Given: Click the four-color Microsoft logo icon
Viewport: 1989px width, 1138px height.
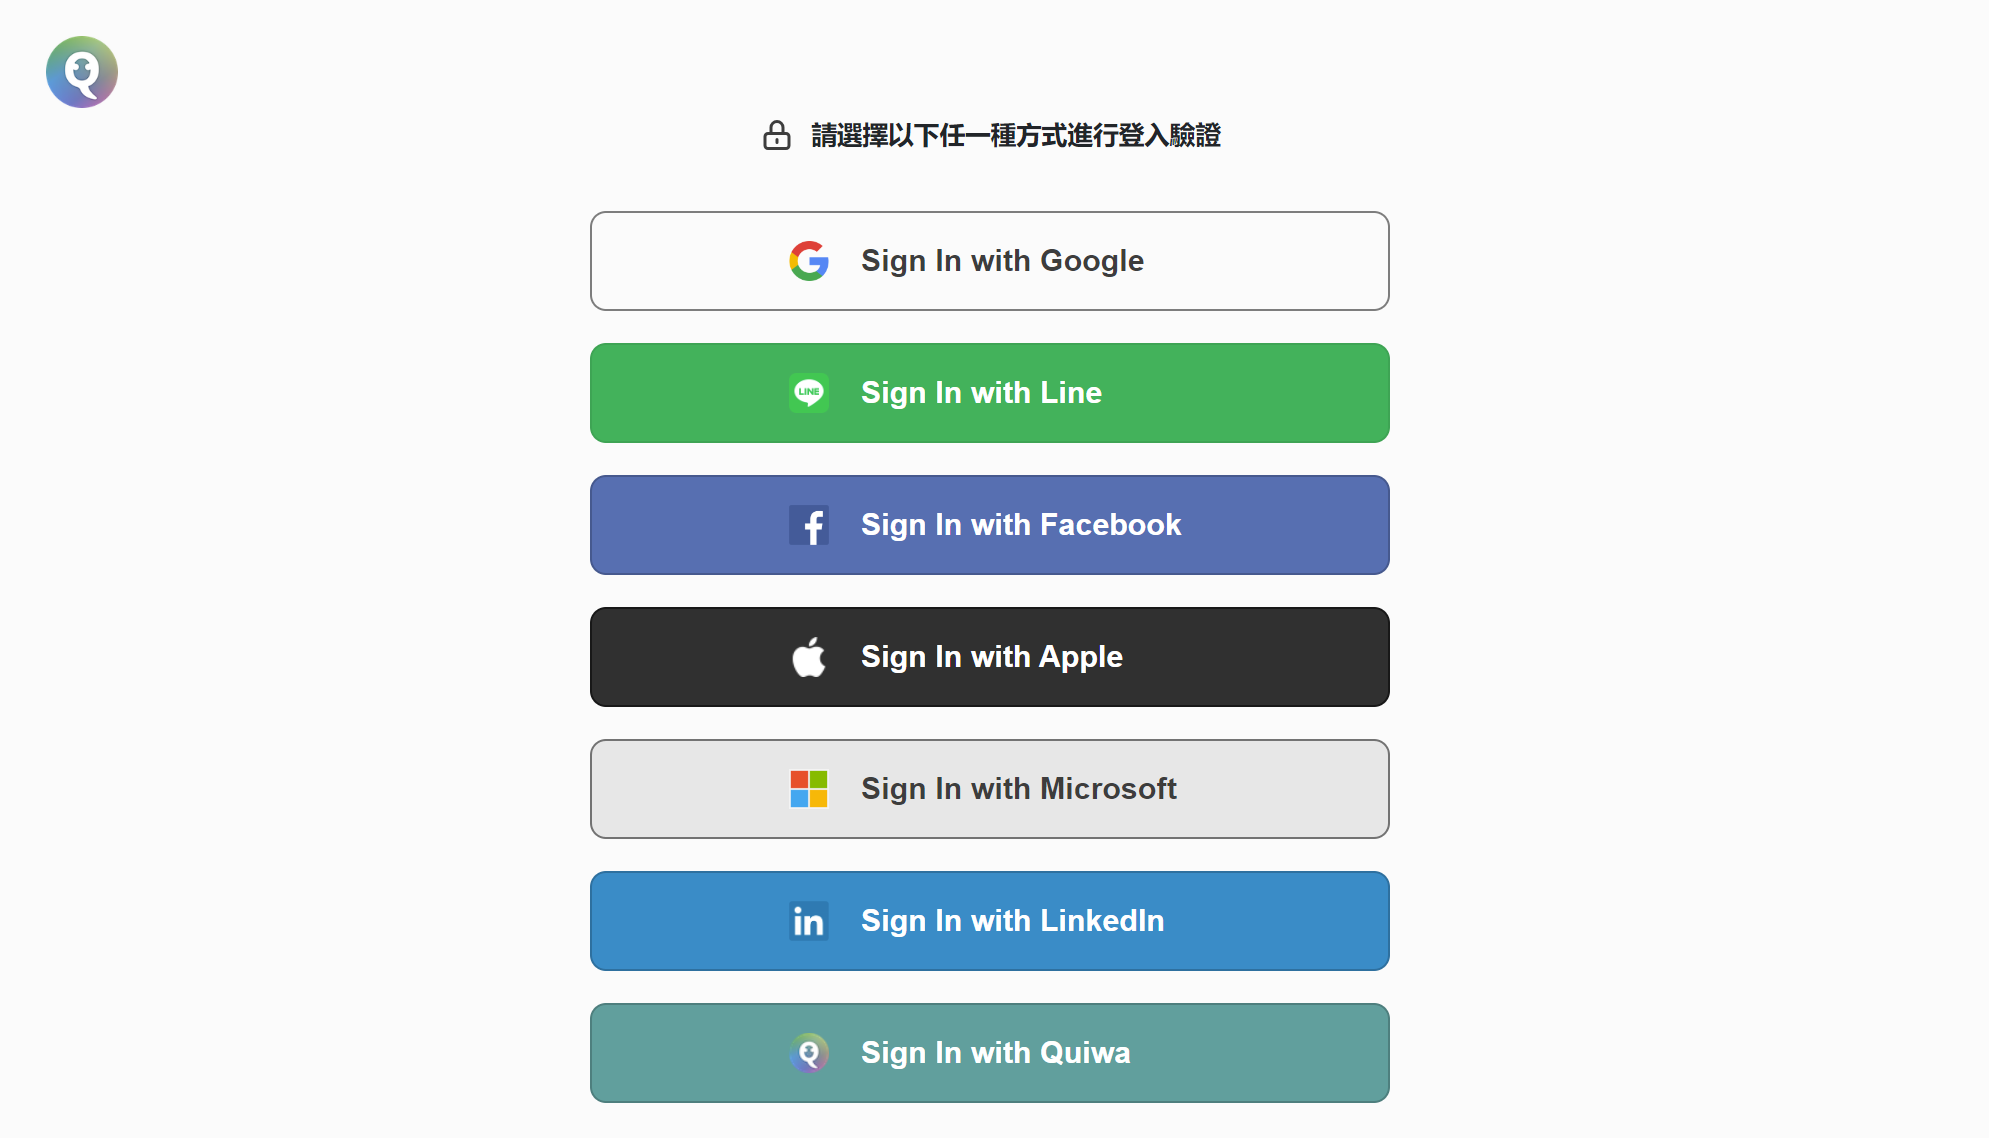Looking at the screenshot, I should [809, 789].
